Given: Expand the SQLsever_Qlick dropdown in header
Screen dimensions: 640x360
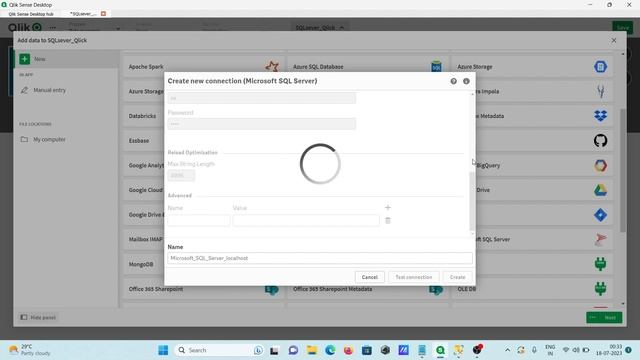Looking at the screenshot, I should [x=320, y=27].
